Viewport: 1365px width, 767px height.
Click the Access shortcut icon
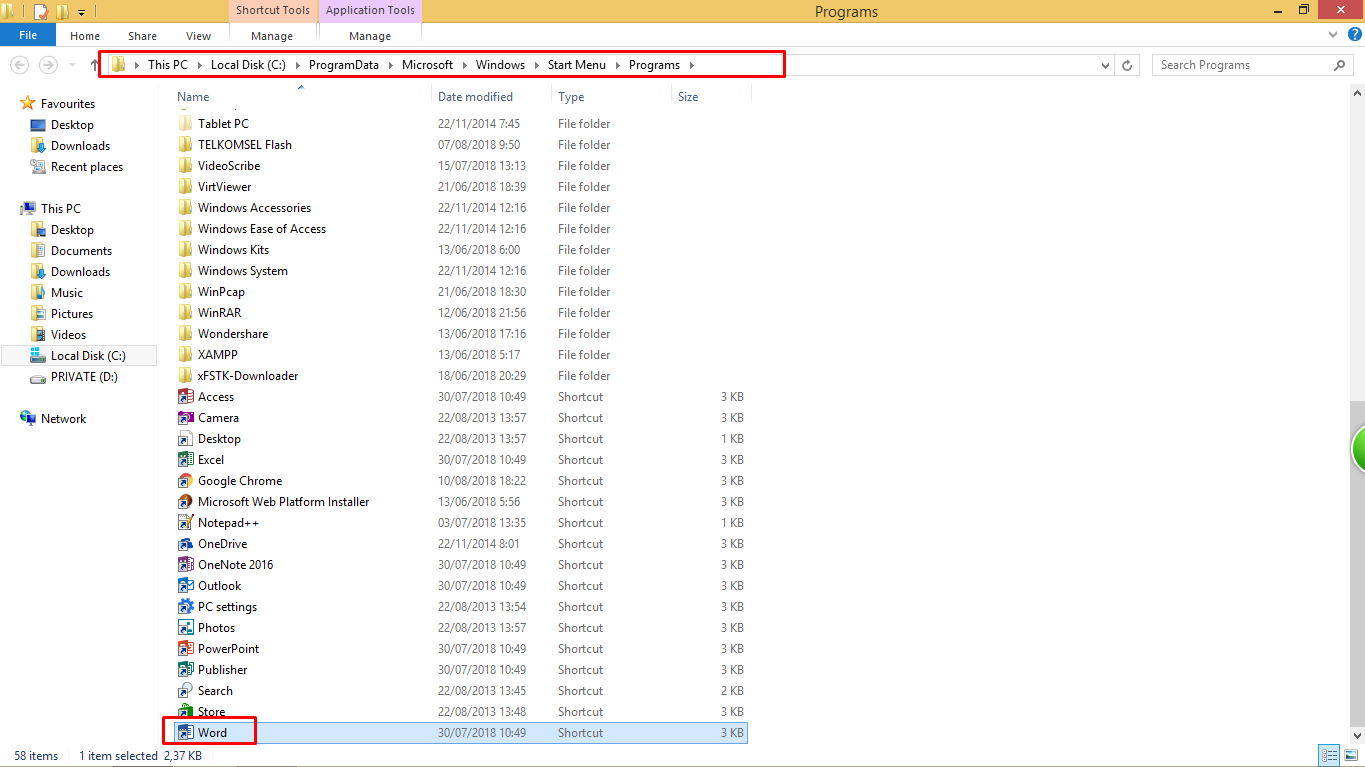[x=185, y=397]
